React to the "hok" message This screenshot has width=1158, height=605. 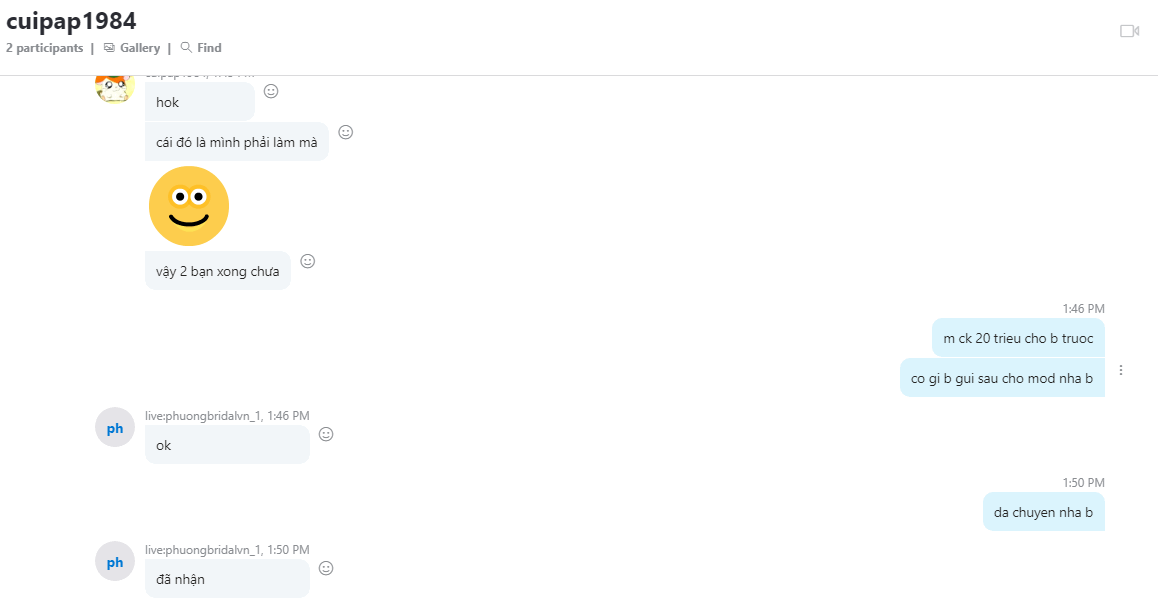point(271,91)
